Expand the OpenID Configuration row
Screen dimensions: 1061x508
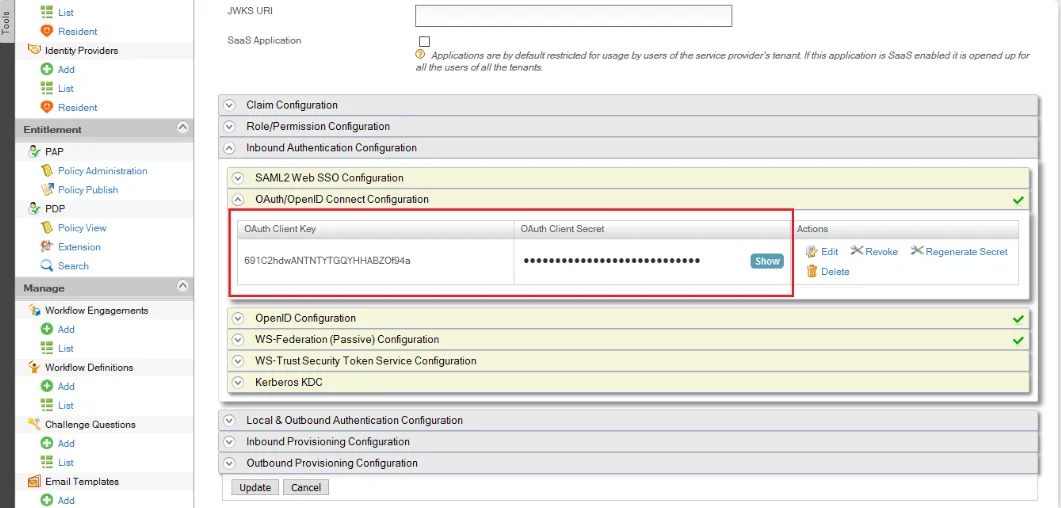[x=629, y=318]
